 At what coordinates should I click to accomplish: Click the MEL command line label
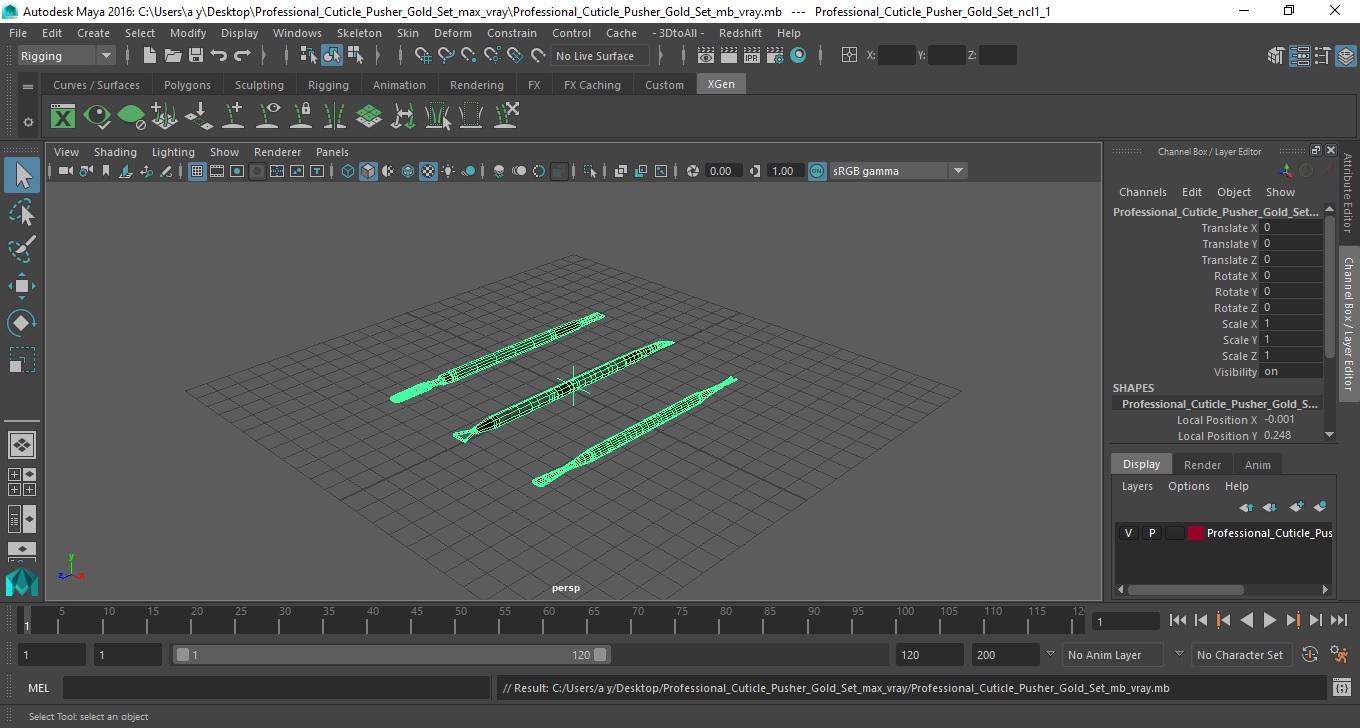(x=38, y=688)
